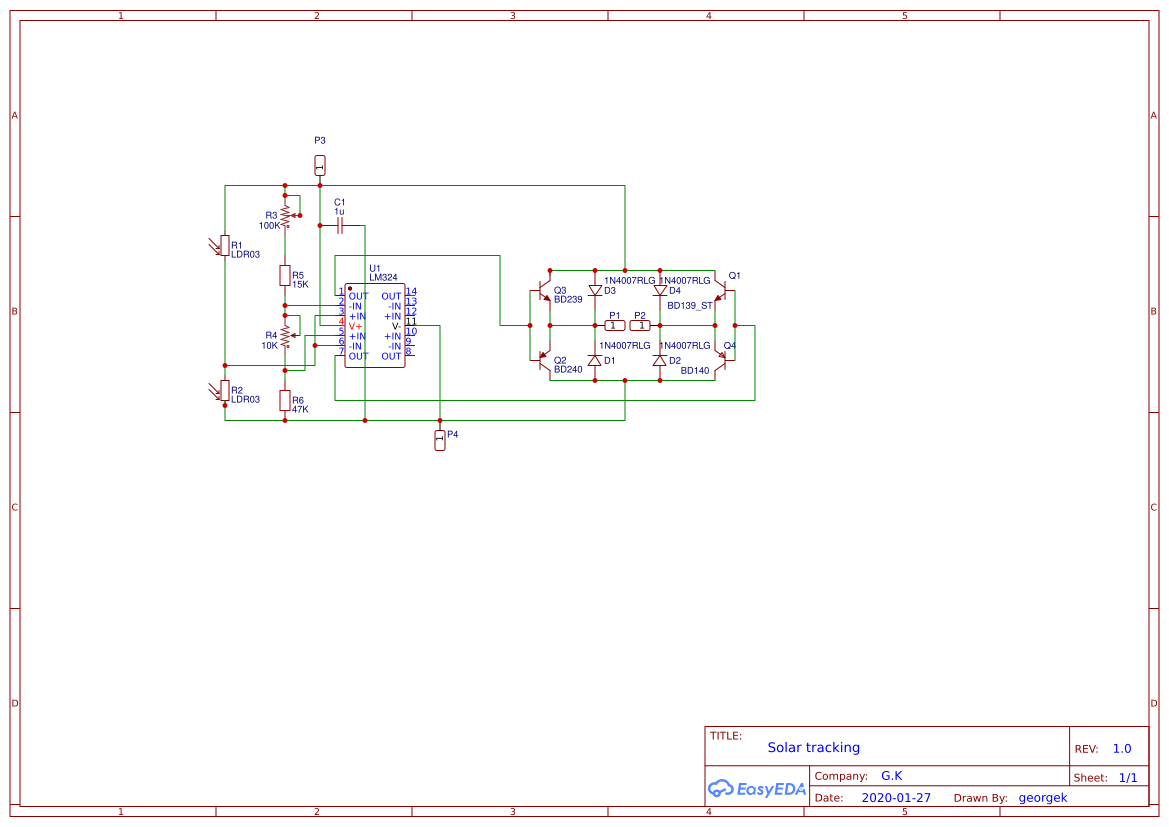Select motor connector P1 in the H-bridge

tap(615, 325)
